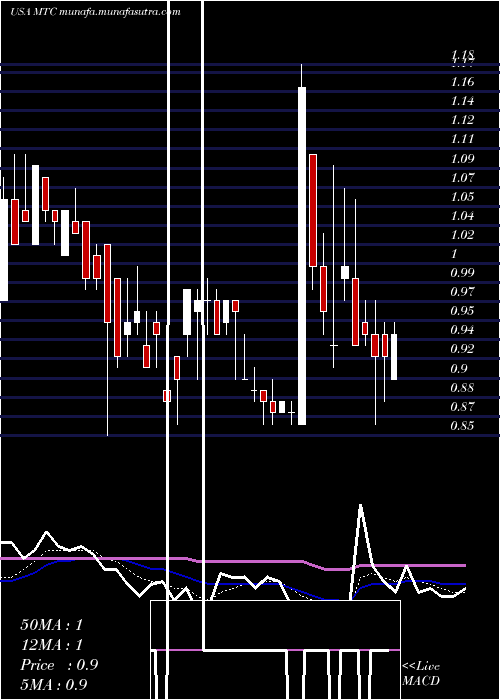Click the 0.97 price axis label
500x700 pixels.
462,292
